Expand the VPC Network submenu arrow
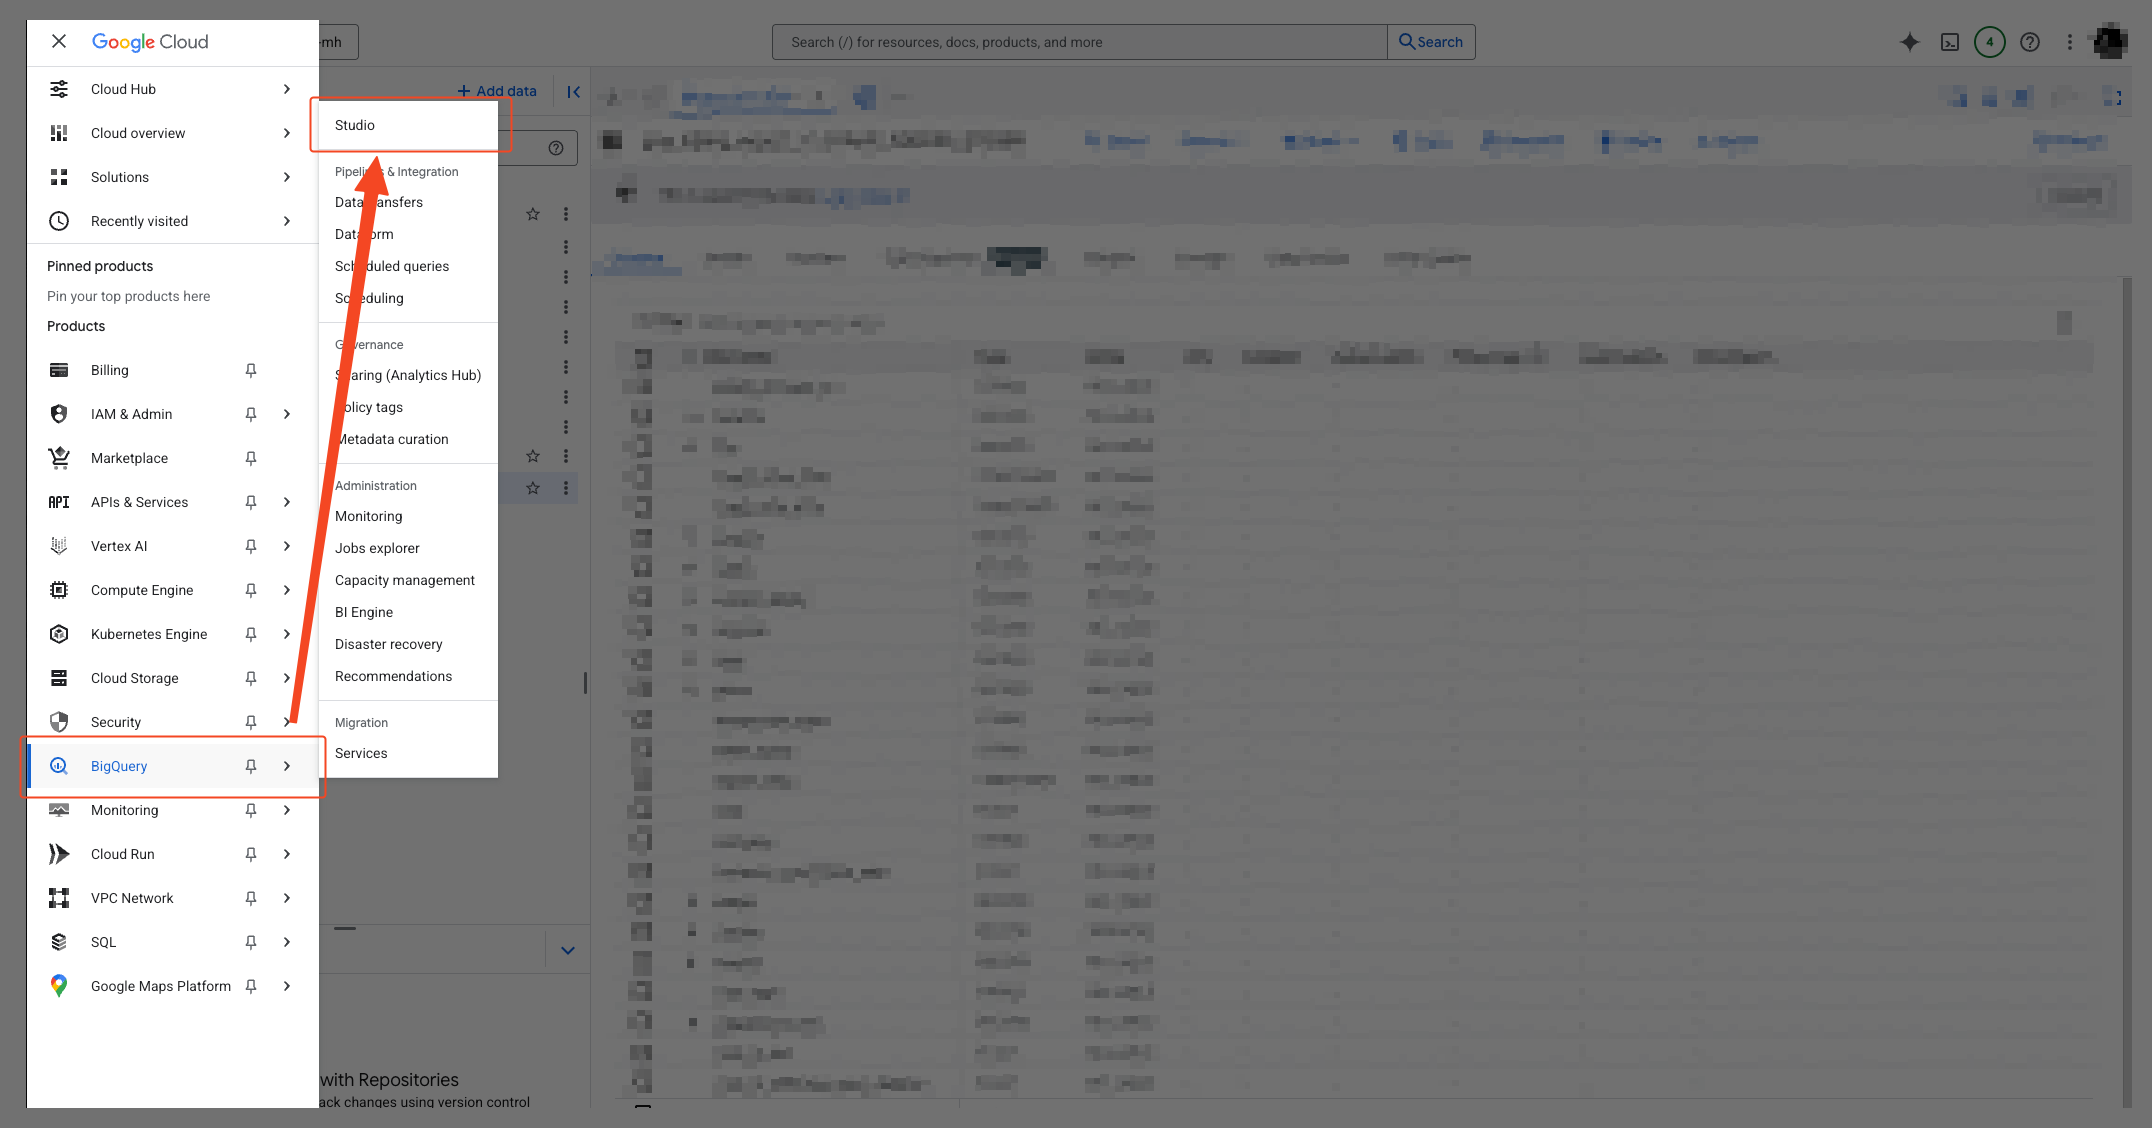The width and height of the screenshot is (2152, 1128). tap(287, 898)
